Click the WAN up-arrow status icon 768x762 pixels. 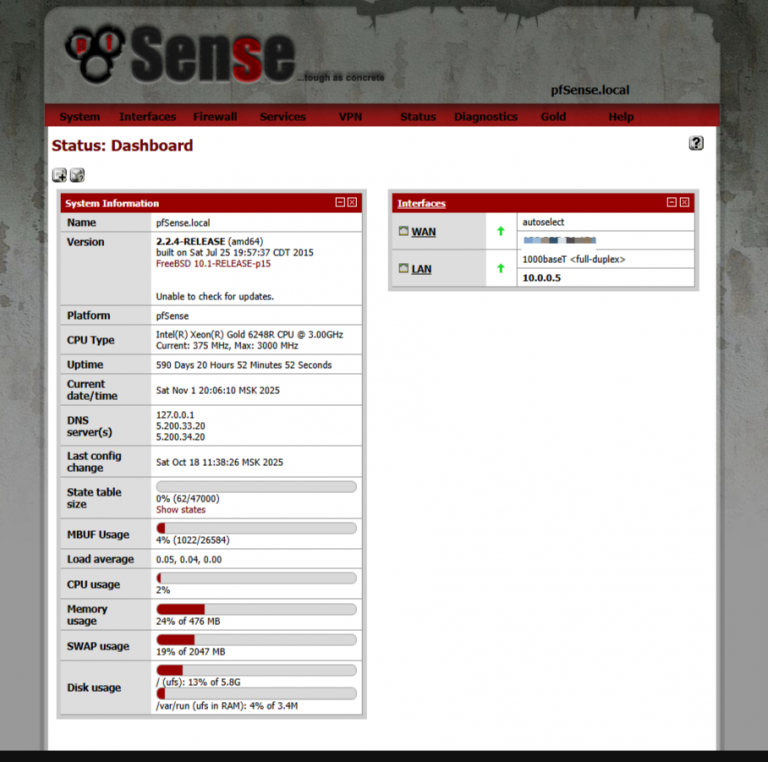[x=501, y=231]
